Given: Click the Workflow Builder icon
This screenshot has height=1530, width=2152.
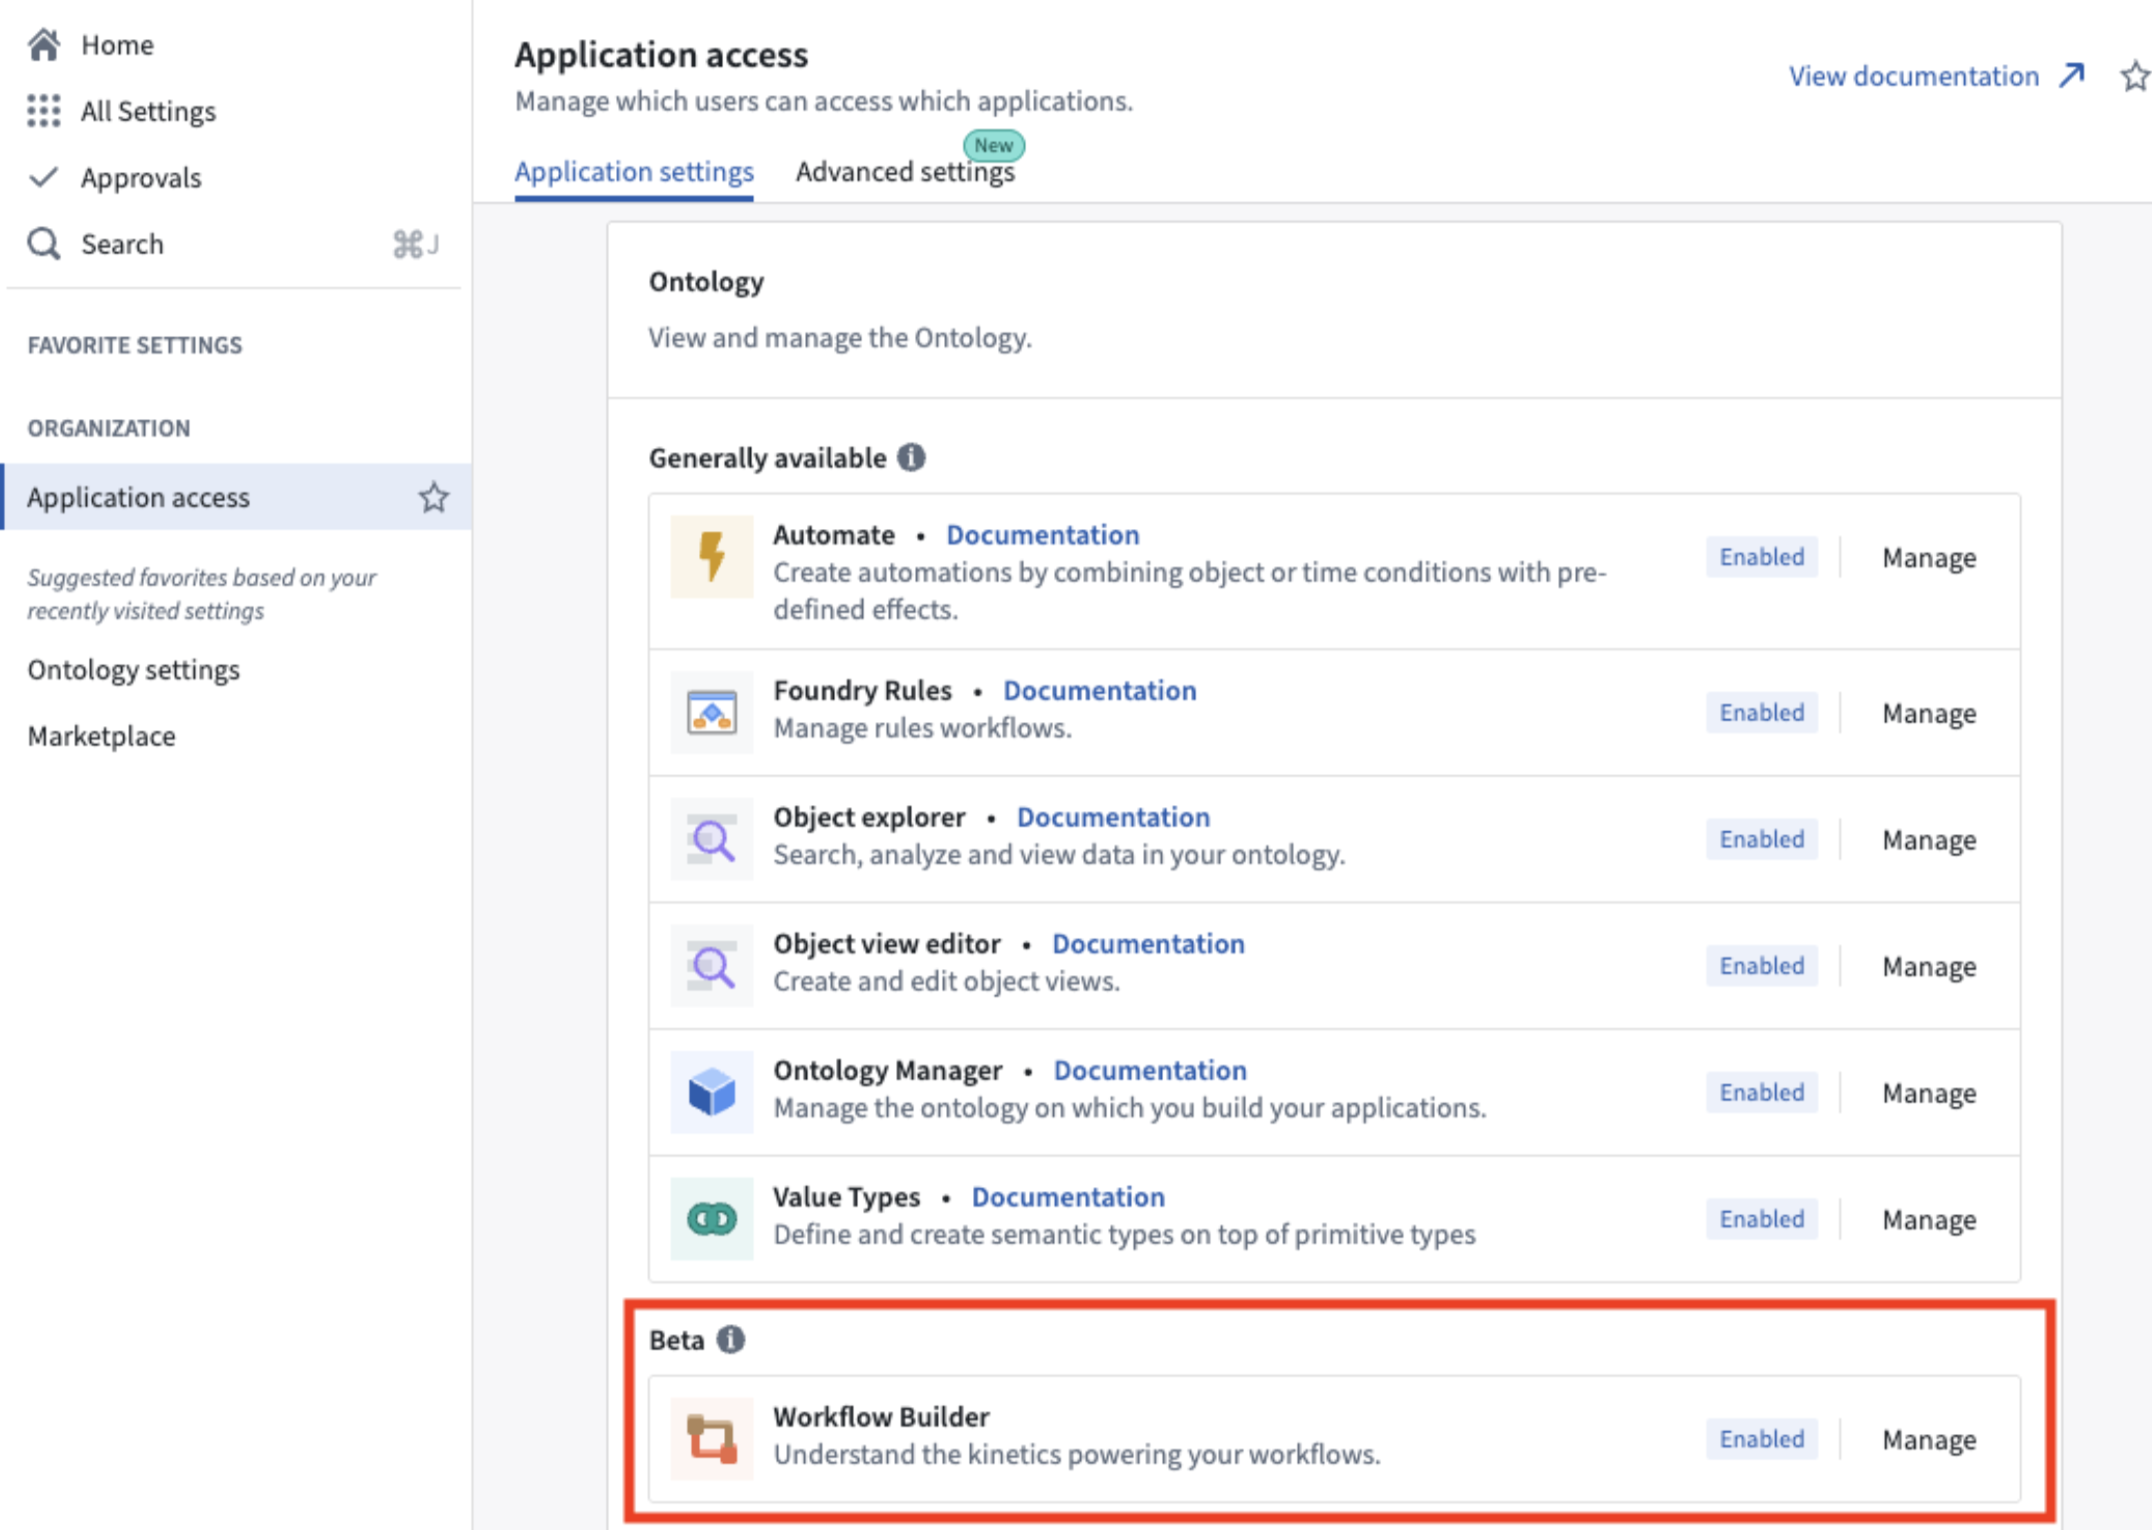Looking at the screenshot, I should click(712, 1438).
